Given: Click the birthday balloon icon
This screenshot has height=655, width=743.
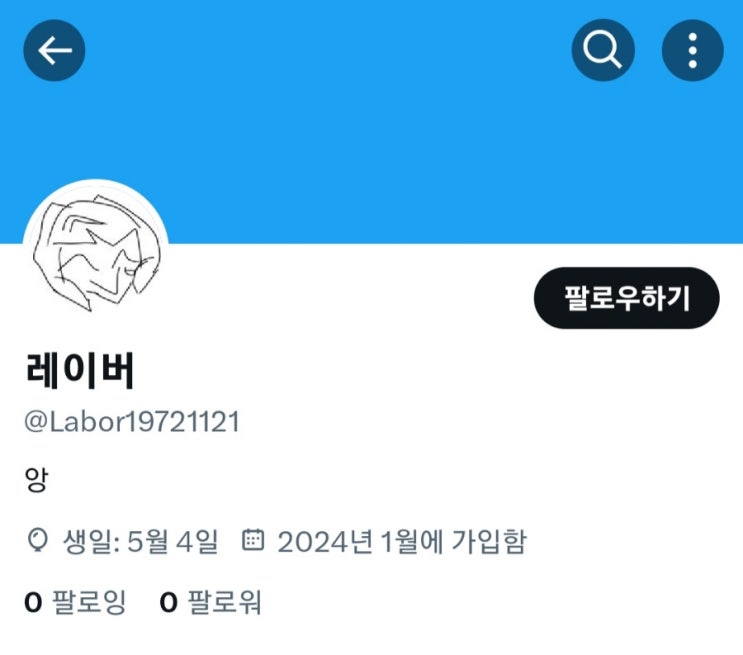Looking at the screenshot, I should click(37, 540).
